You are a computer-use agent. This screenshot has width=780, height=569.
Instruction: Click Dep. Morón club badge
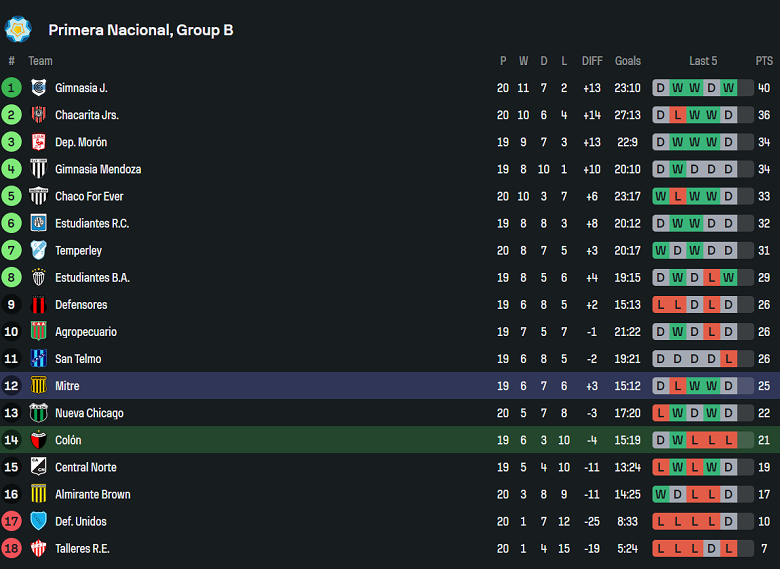click(39, 142)
